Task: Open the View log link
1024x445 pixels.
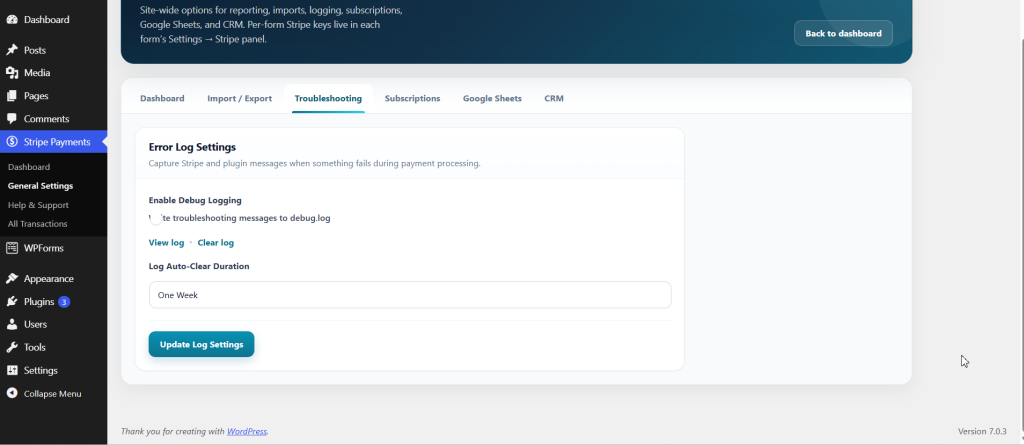Action: click(x=167, y=242)
